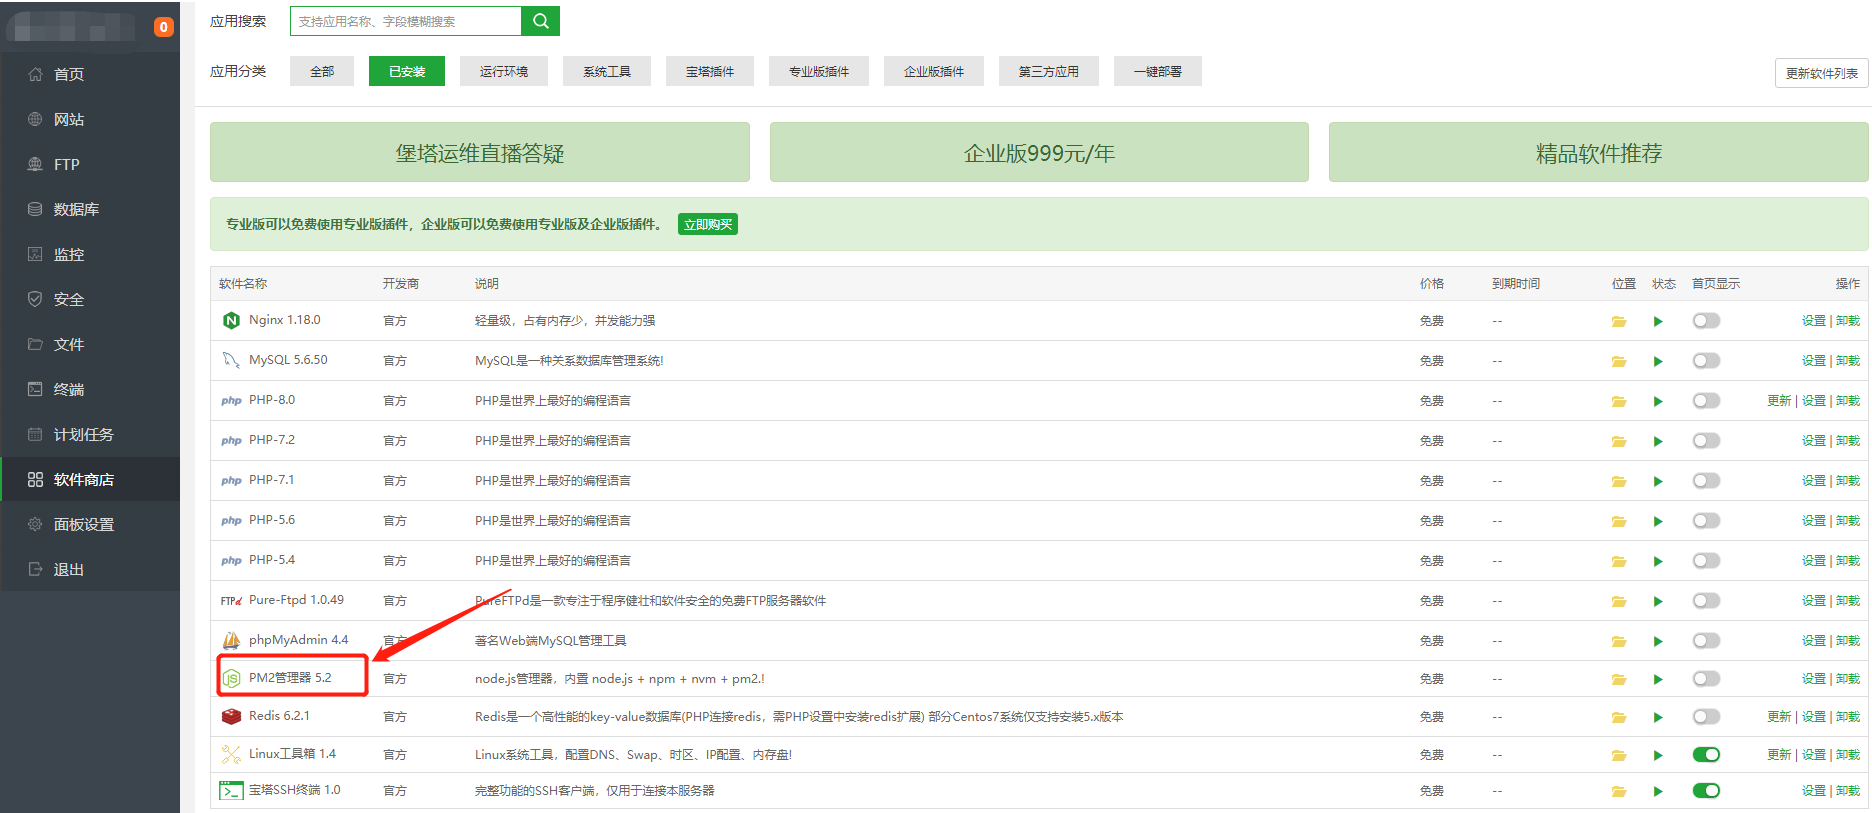Open the 企业版插件 category tab
Viewport: 1872px width, 813px height.
coord(934,71)
